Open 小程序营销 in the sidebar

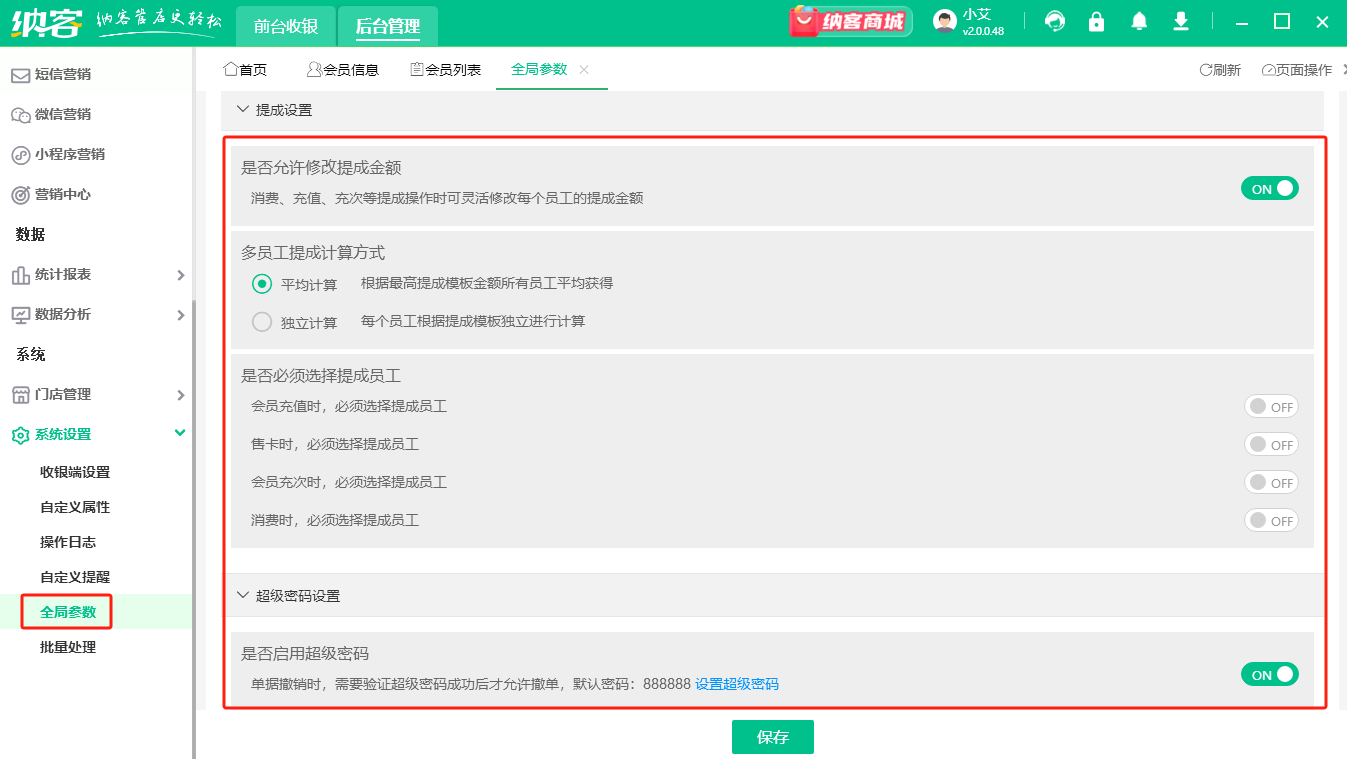pyautogui.click(x=70, y=154)
